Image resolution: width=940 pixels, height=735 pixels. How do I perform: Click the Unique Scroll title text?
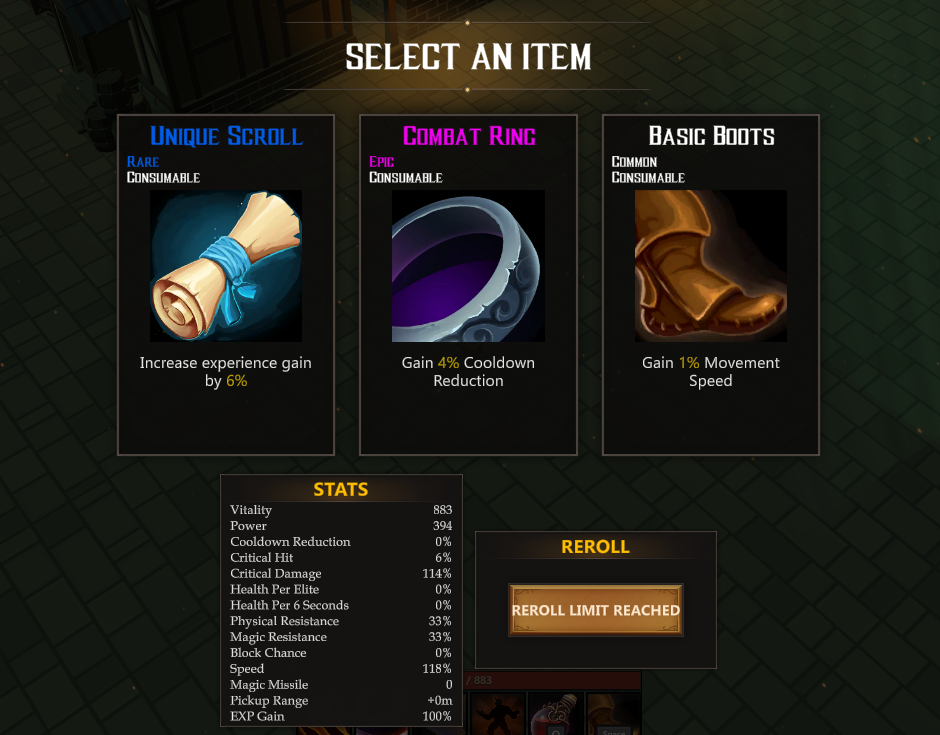pos(227,136)
